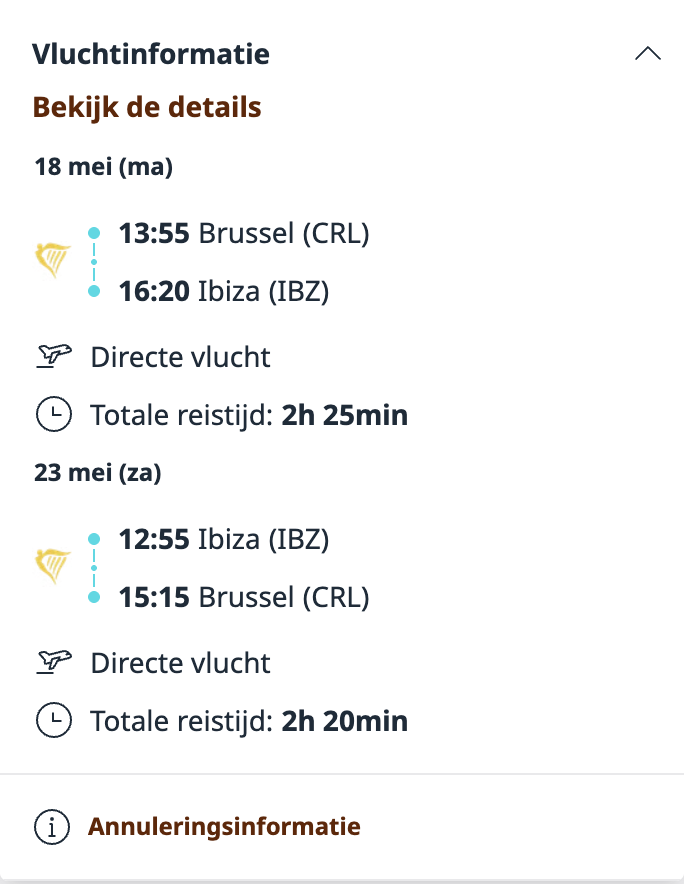Select the Ryanair airline logo for return flight
684x884 pixels.
tap(53, 563)
